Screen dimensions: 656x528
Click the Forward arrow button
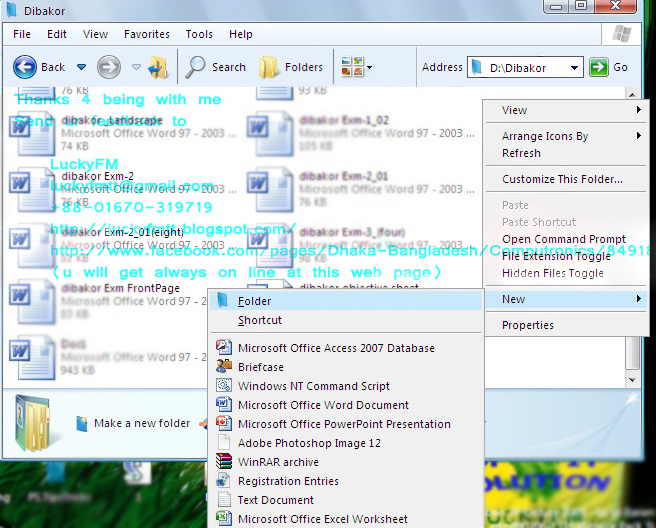coord(109,67)
